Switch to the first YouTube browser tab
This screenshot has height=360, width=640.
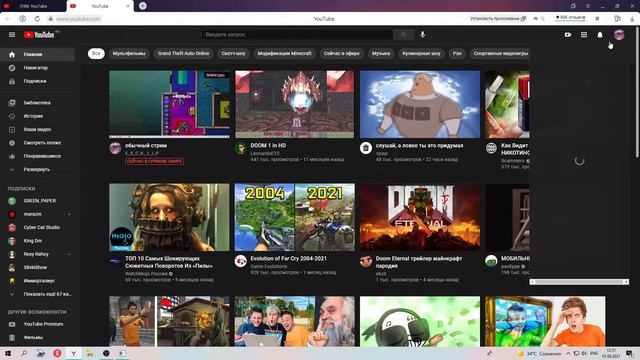point(33,6)
